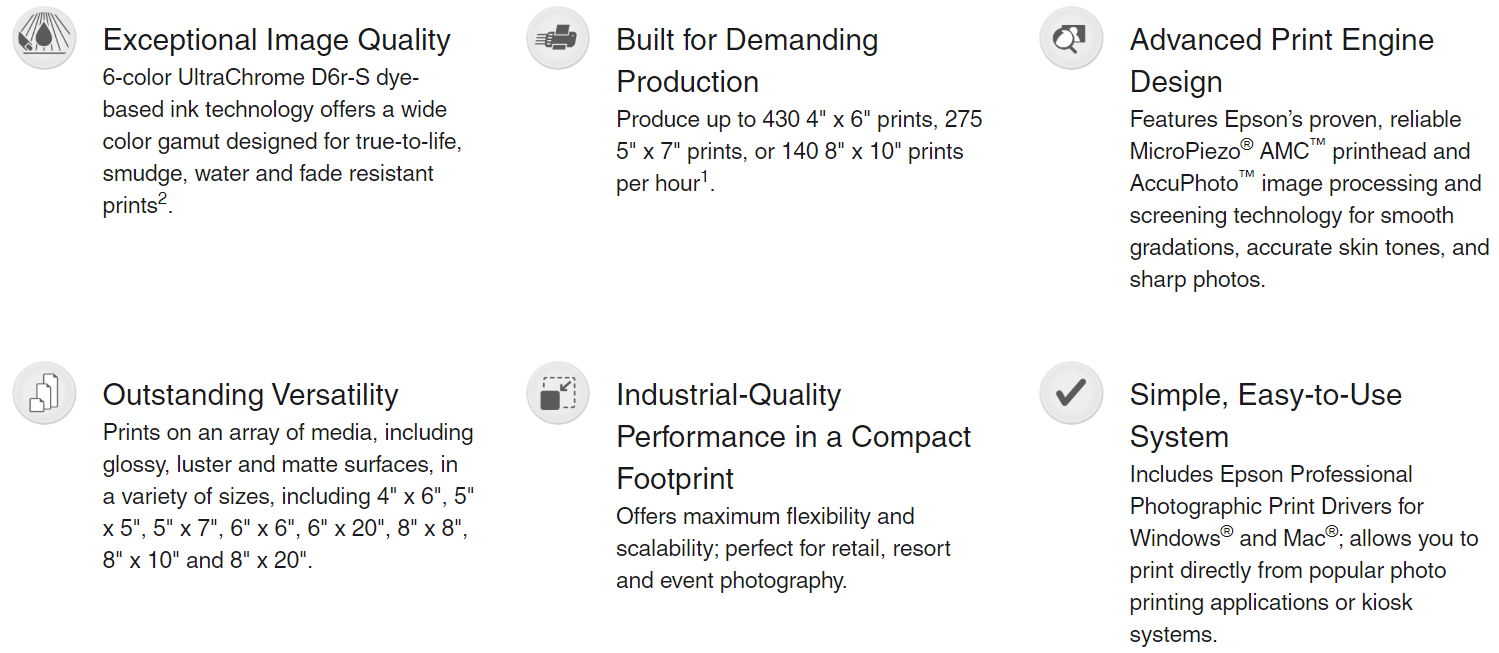
Task: Click the checkmark easy-to-use system icon
Action: 1071,392
